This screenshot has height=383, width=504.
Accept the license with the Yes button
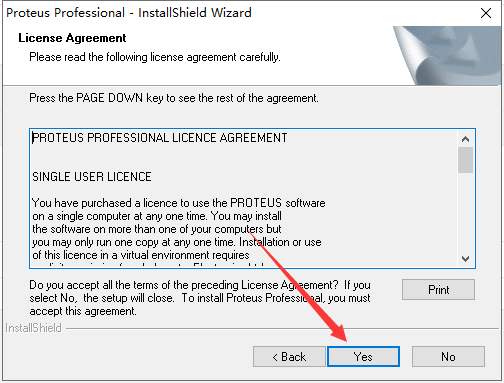coord(363,356)
